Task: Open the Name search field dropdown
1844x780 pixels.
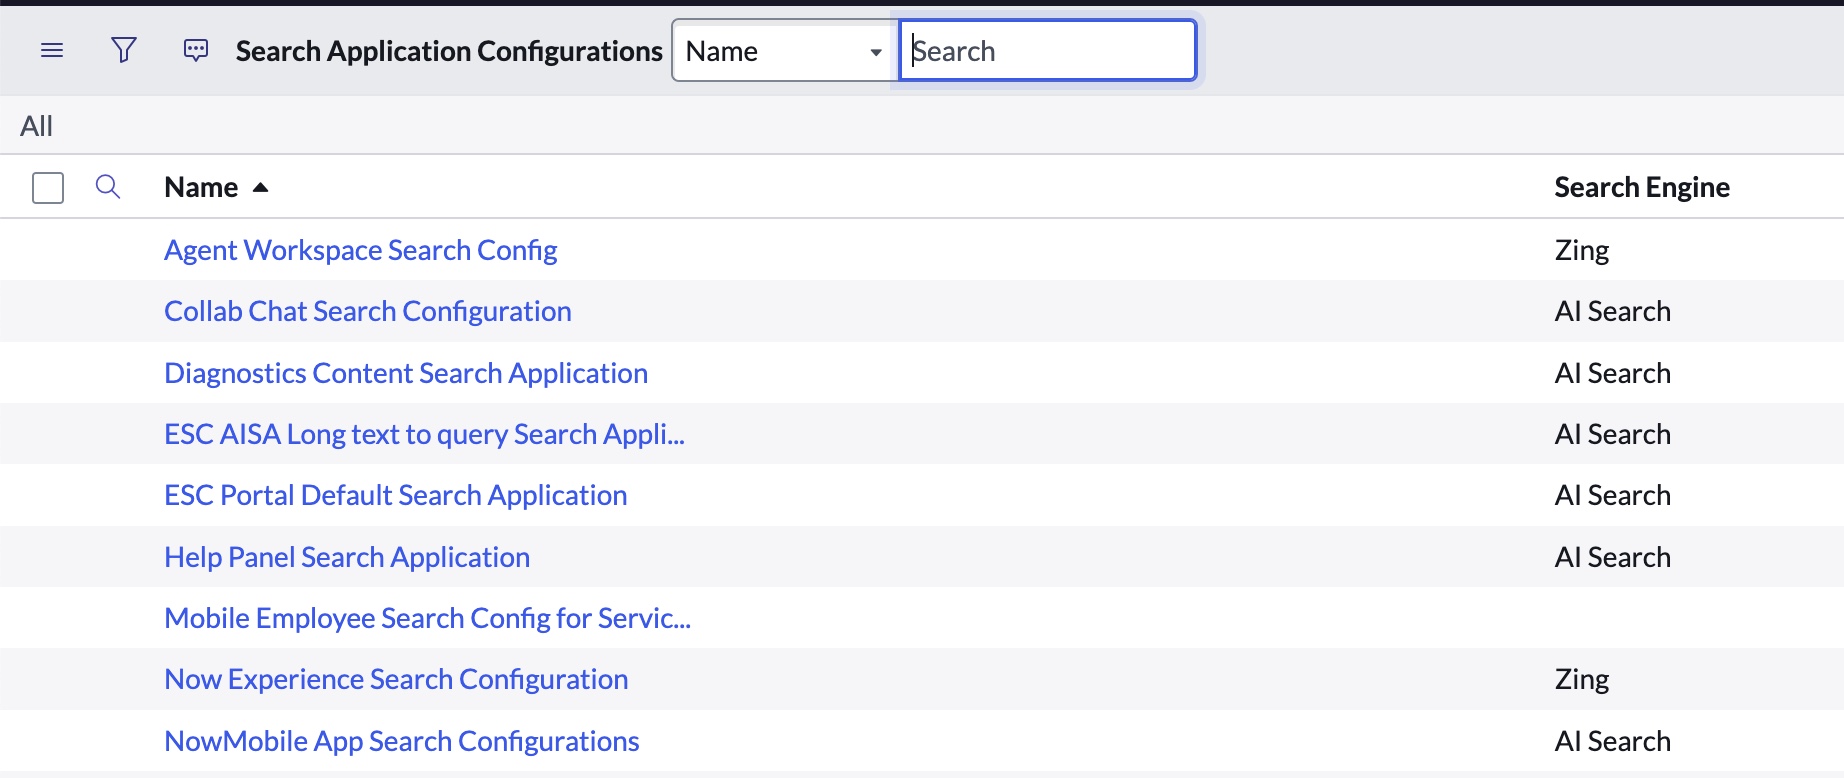Action: click(x=784, y=51)
